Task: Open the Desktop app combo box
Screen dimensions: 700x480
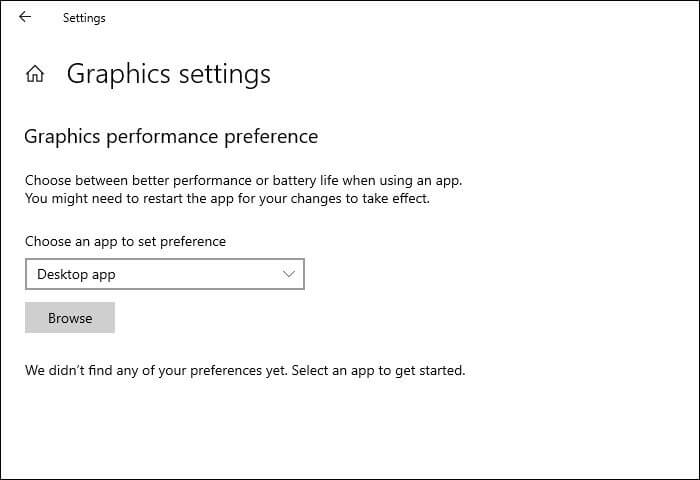Action: [164, 274]
